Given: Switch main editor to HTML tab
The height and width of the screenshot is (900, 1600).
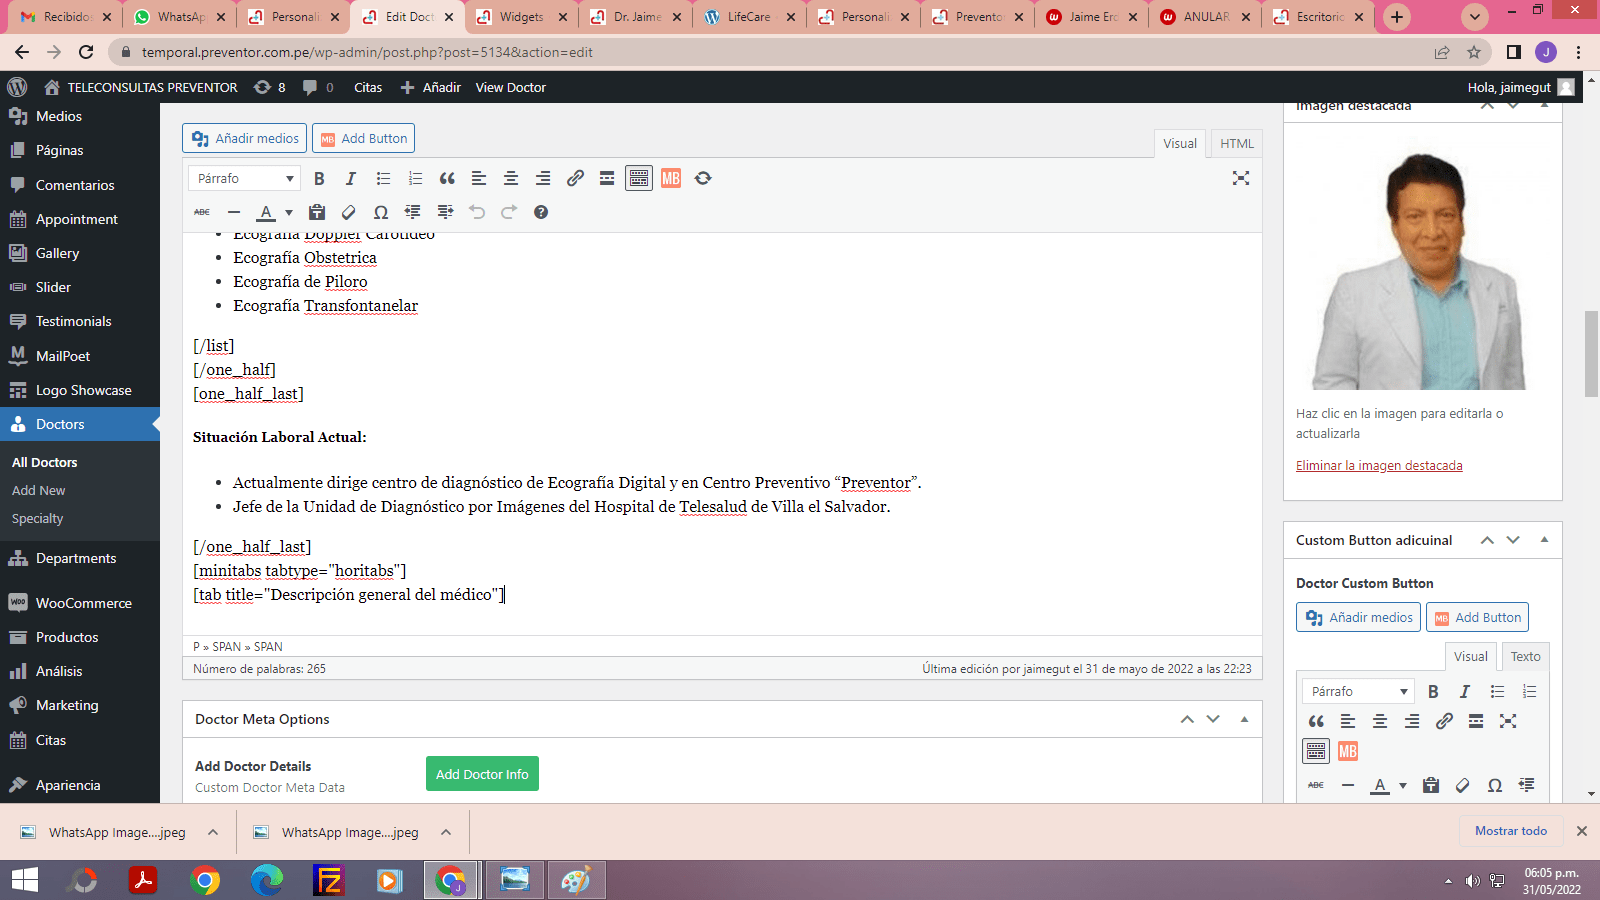Looking at the screenshot, I should point(1236,143).
